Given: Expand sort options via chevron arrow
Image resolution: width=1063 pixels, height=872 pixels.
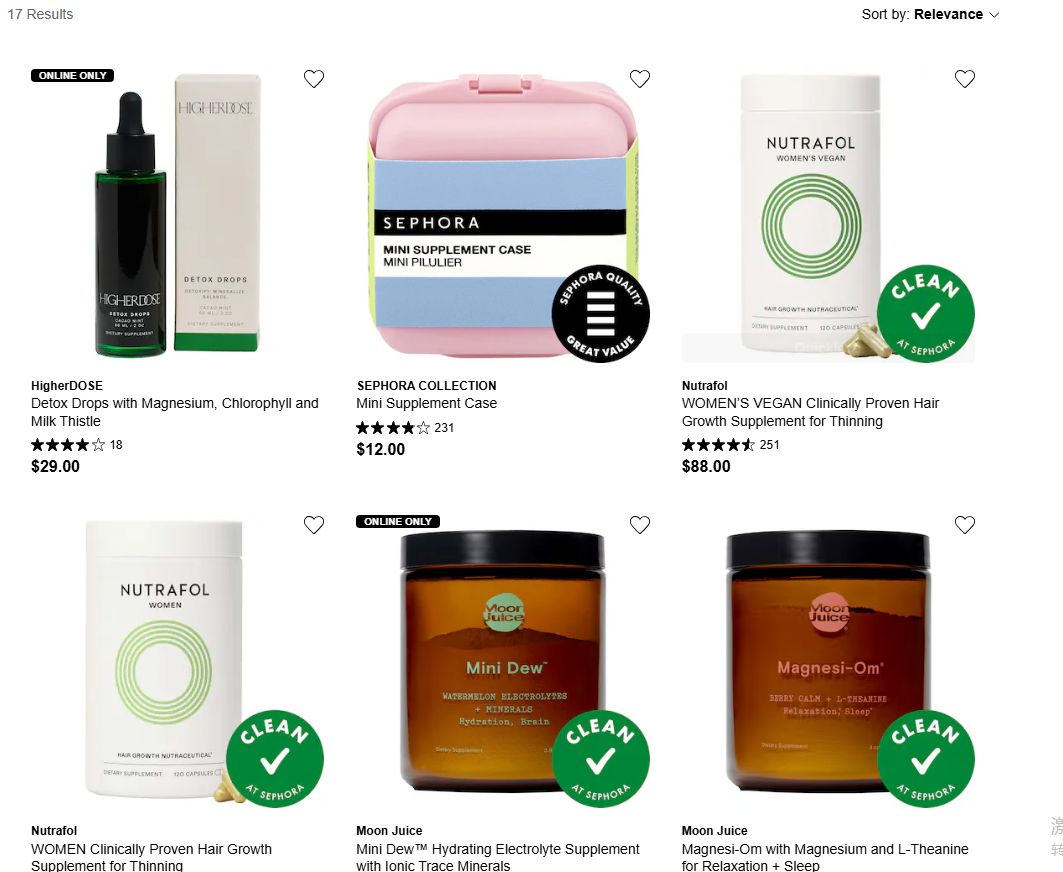Looking at the screenshot, I should pos(994,15).
